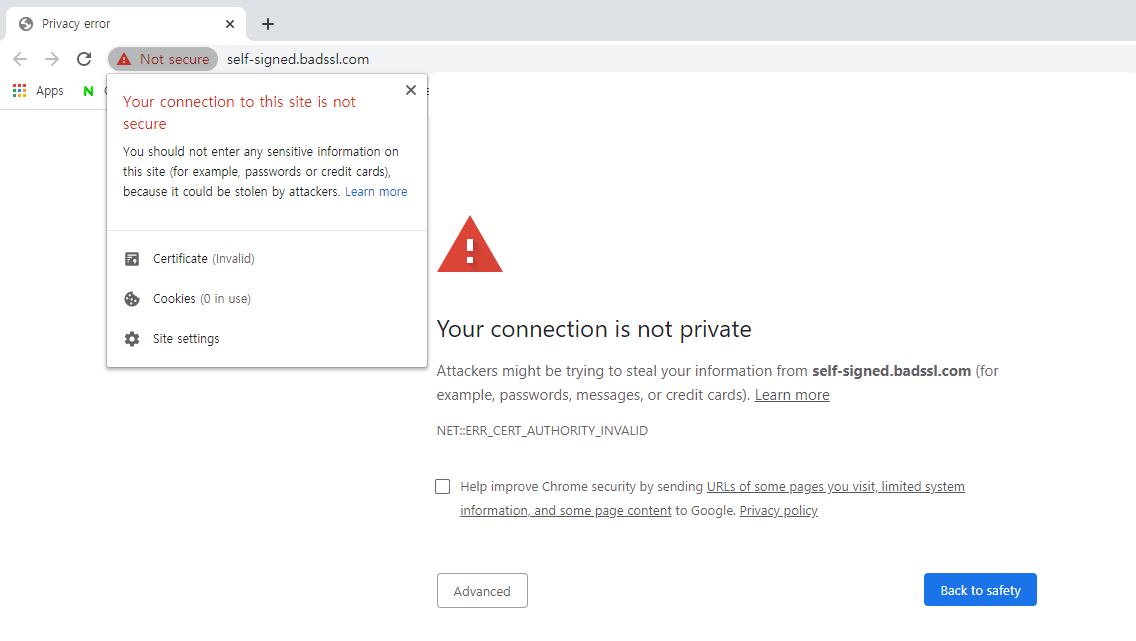Close the site info popup

[x=411, y=90]
